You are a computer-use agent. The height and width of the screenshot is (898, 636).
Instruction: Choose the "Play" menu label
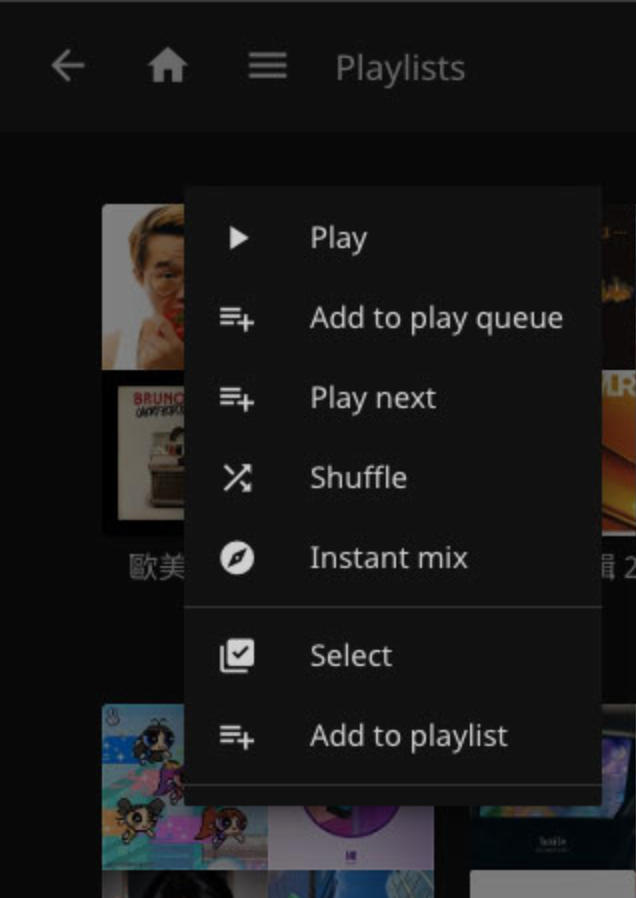tap(338, 238)
